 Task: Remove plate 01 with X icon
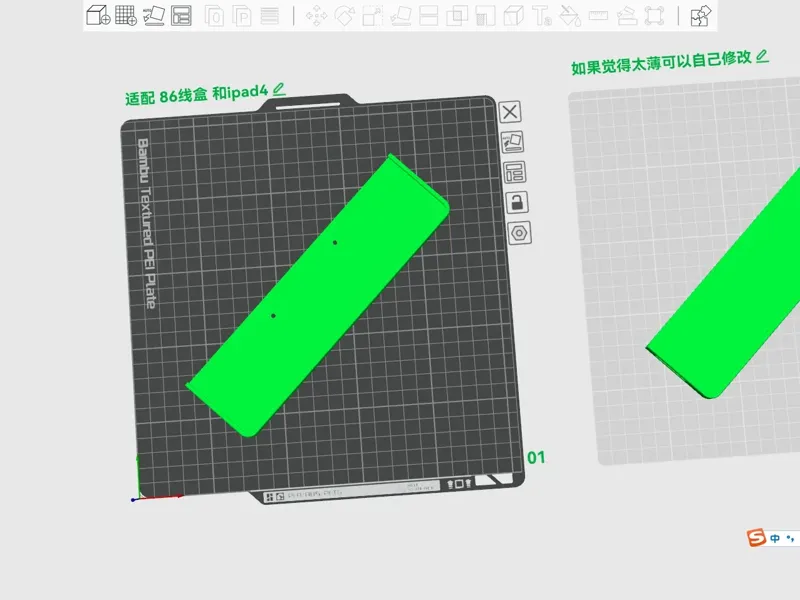(x=510, y=112)
